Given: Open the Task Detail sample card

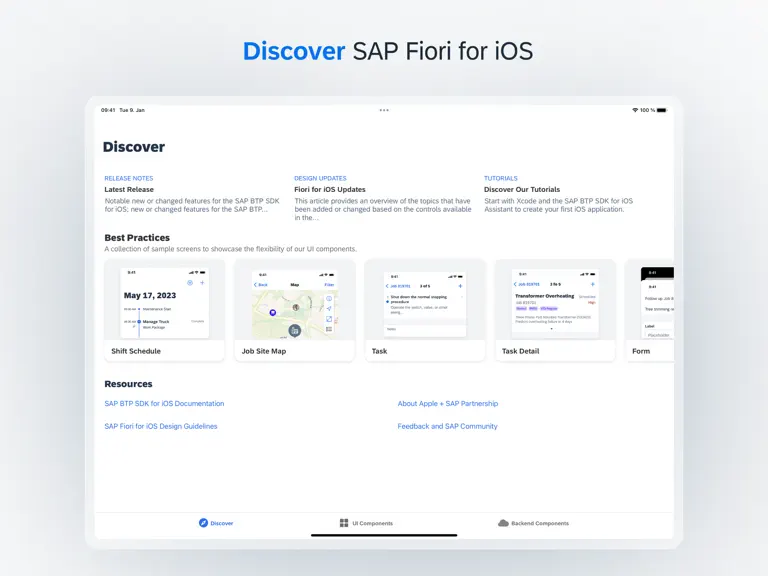Looking at the screenshot, I should (555, 311).
